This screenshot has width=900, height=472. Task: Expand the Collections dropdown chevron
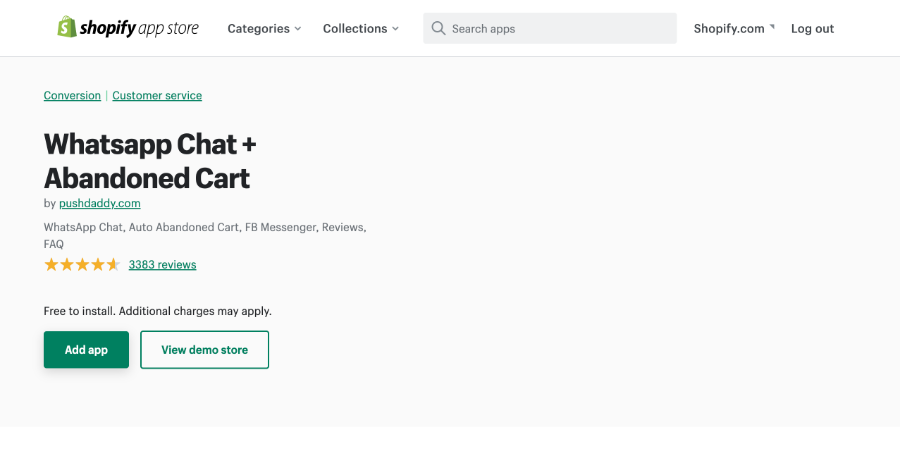coord(395,29)
